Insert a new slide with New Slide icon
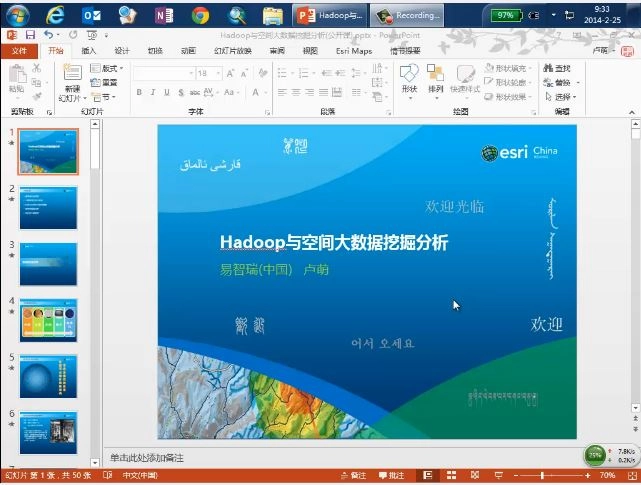 click(x=72, y=74)
